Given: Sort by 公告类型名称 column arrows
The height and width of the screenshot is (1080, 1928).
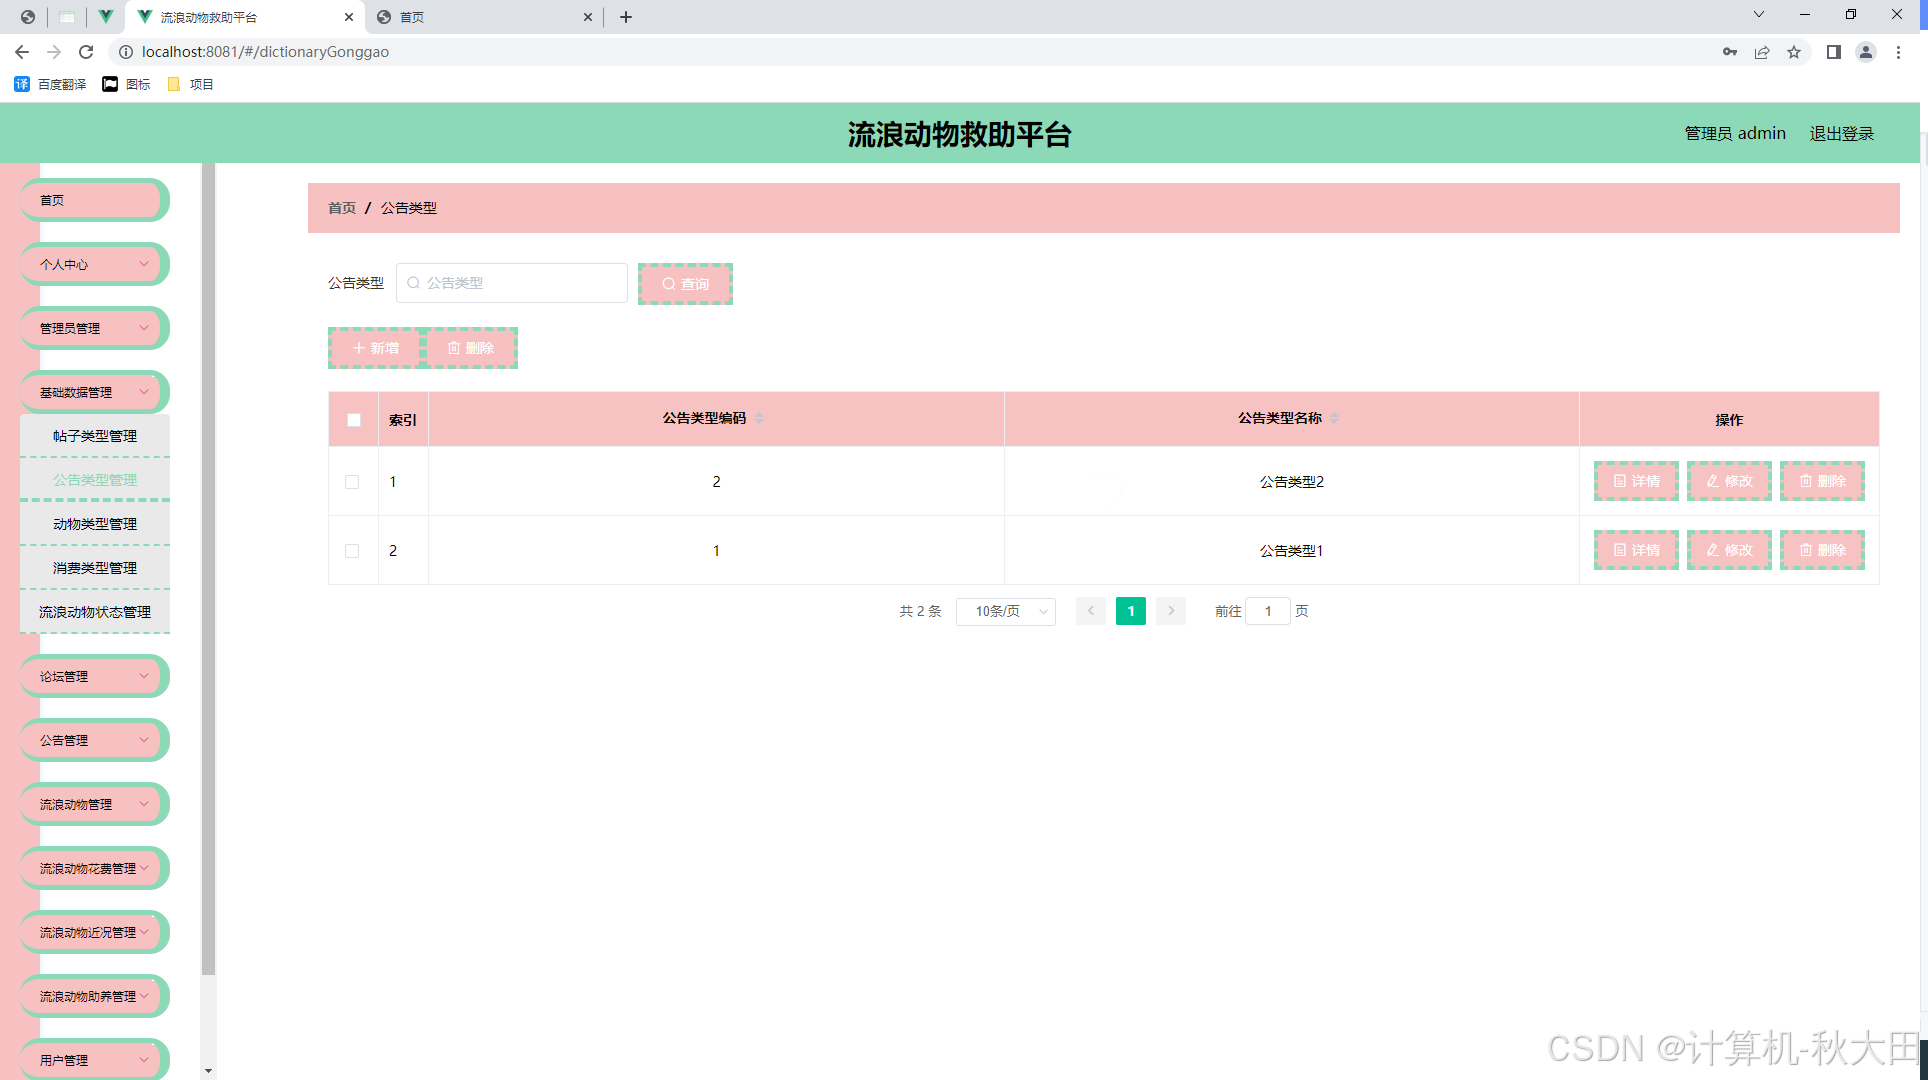Looking at the screenshot, I should [x=1334, y=418].
